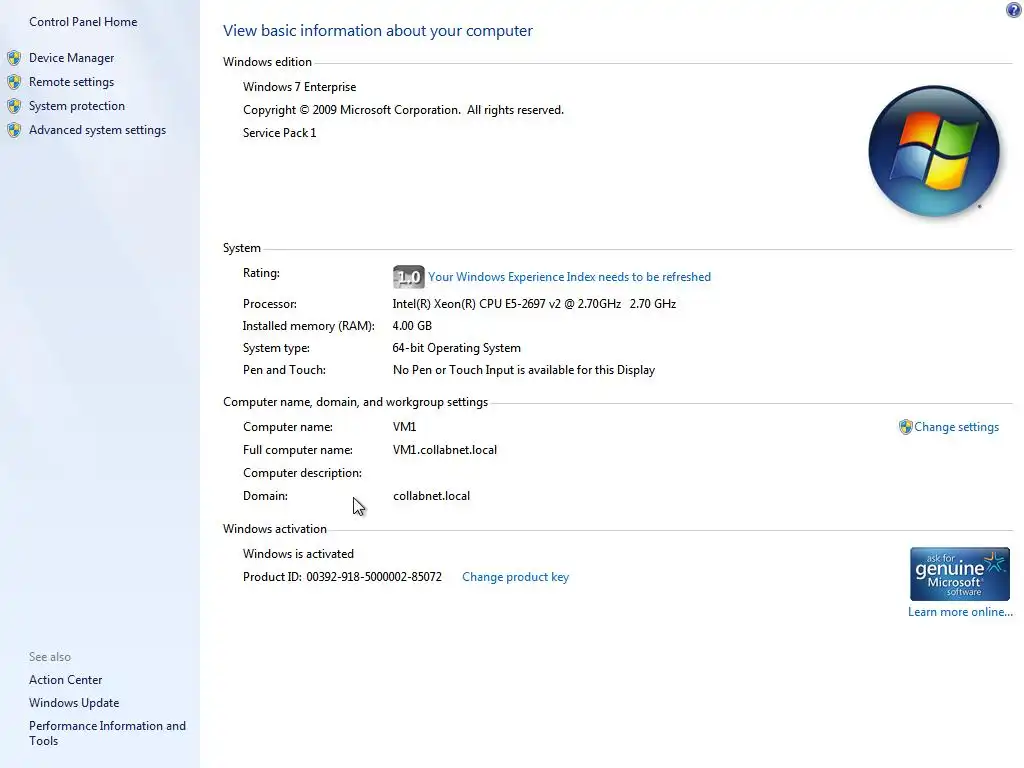Click the Product ID 00392-918-5000002-85072 text
The width and height of the screenshot is (1024, 768).
(342, 577)
